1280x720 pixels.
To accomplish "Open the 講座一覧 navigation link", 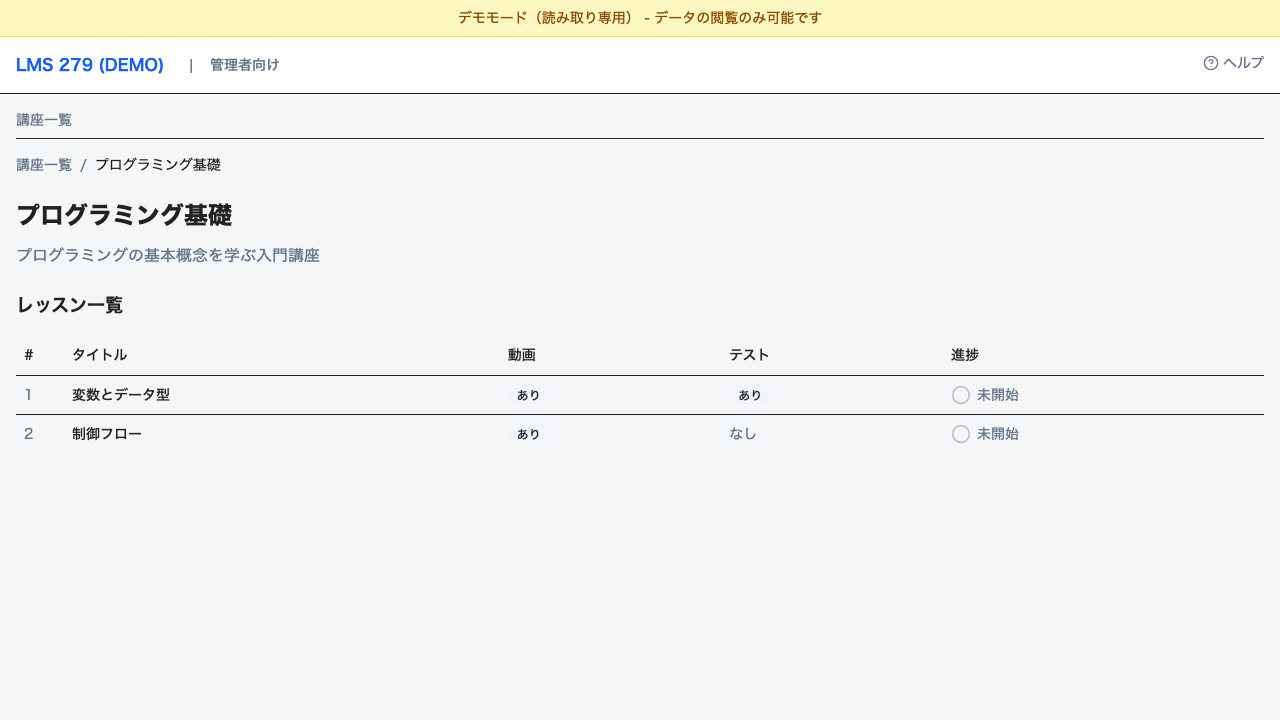I will coord(44,119).
